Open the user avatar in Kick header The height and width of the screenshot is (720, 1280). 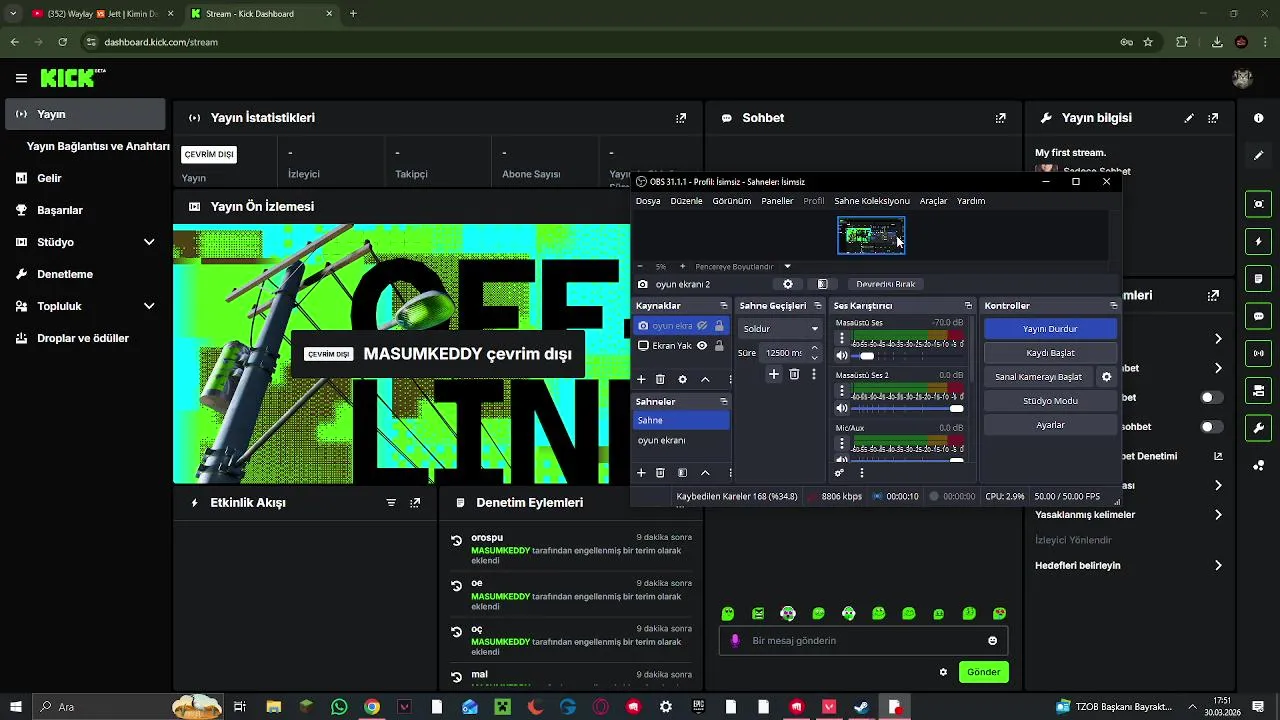click(x=1243, y=78)
